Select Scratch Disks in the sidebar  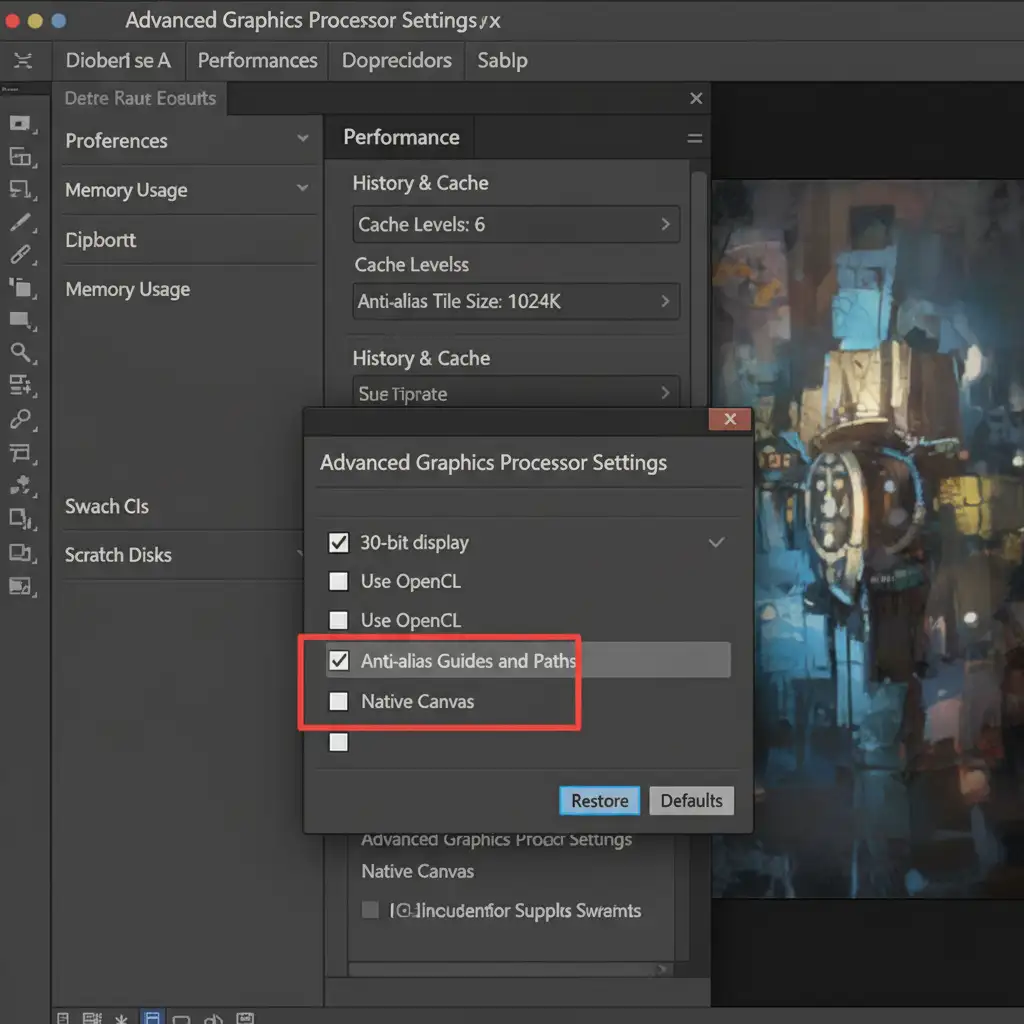coord(118,555)
